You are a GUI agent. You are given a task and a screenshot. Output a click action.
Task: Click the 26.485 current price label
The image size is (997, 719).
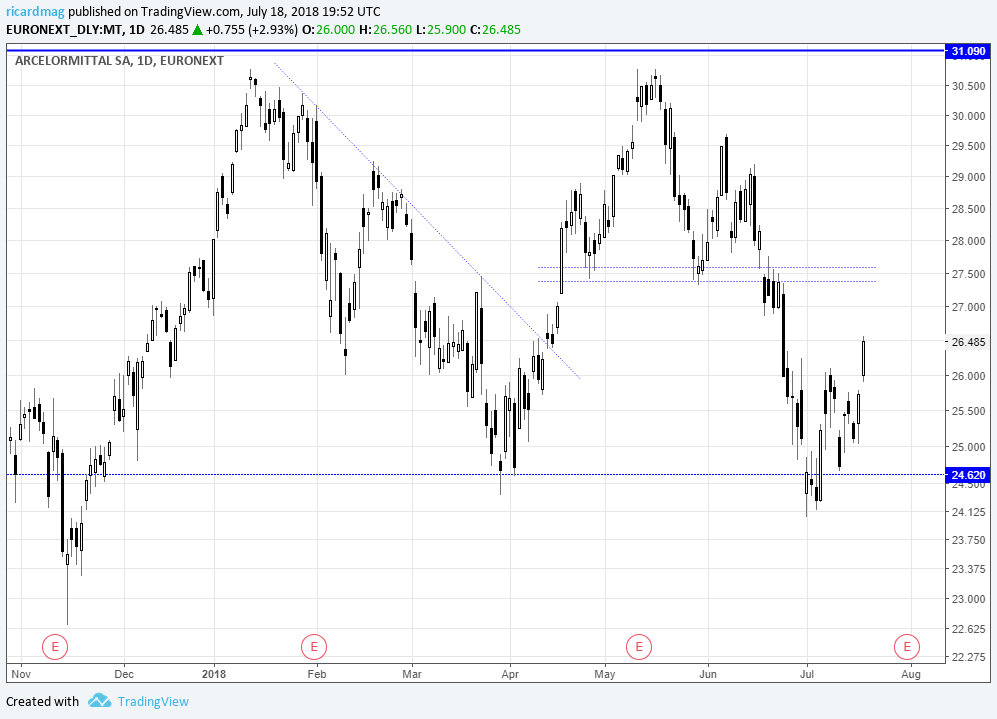968,342
